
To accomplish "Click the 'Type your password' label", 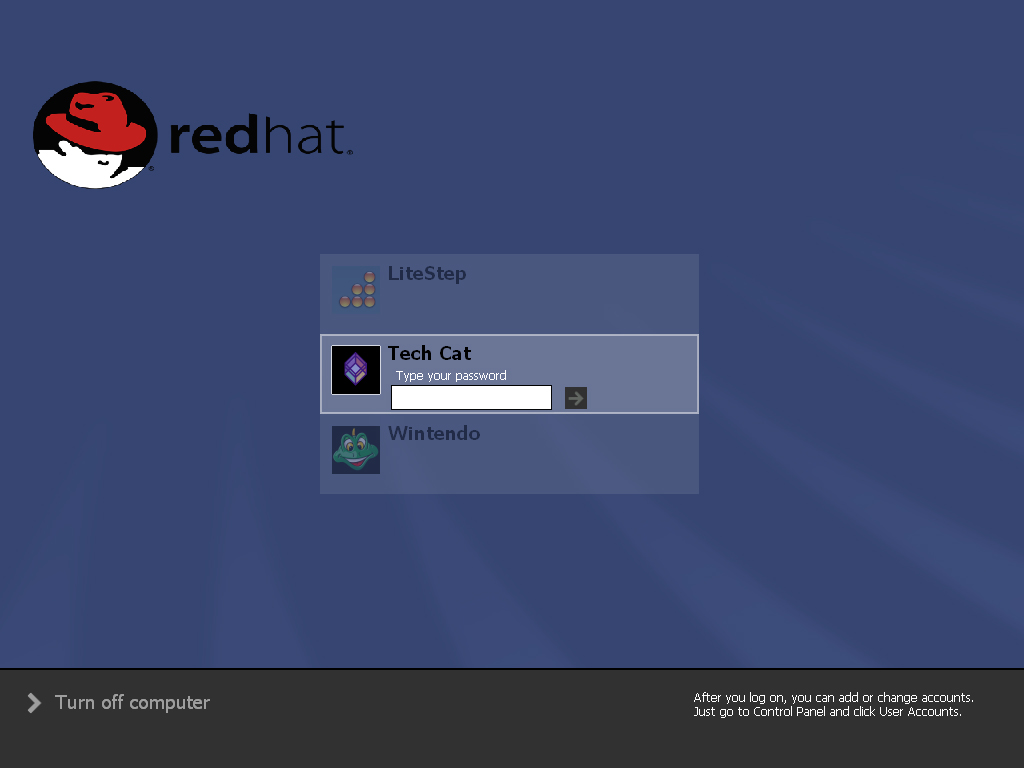I will point(451,376).
